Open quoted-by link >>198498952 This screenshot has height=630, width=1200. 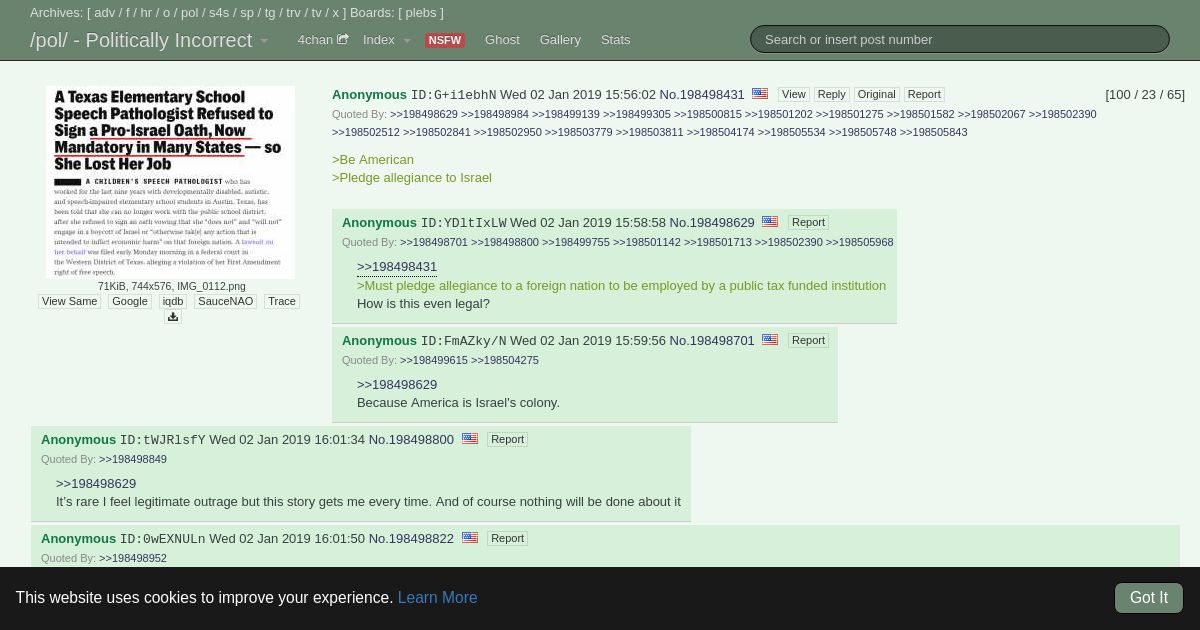133,558
